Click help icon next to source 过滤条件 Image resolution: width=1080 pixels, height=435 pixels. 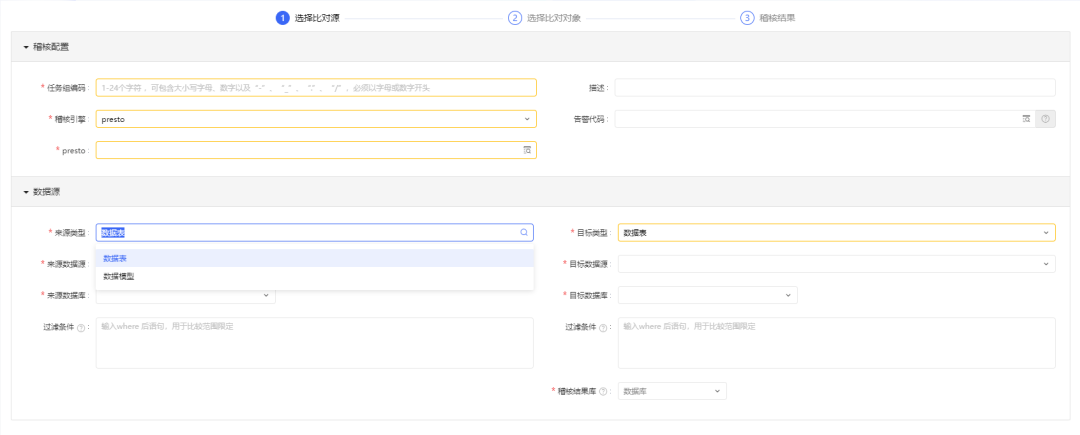coord(80,327)
